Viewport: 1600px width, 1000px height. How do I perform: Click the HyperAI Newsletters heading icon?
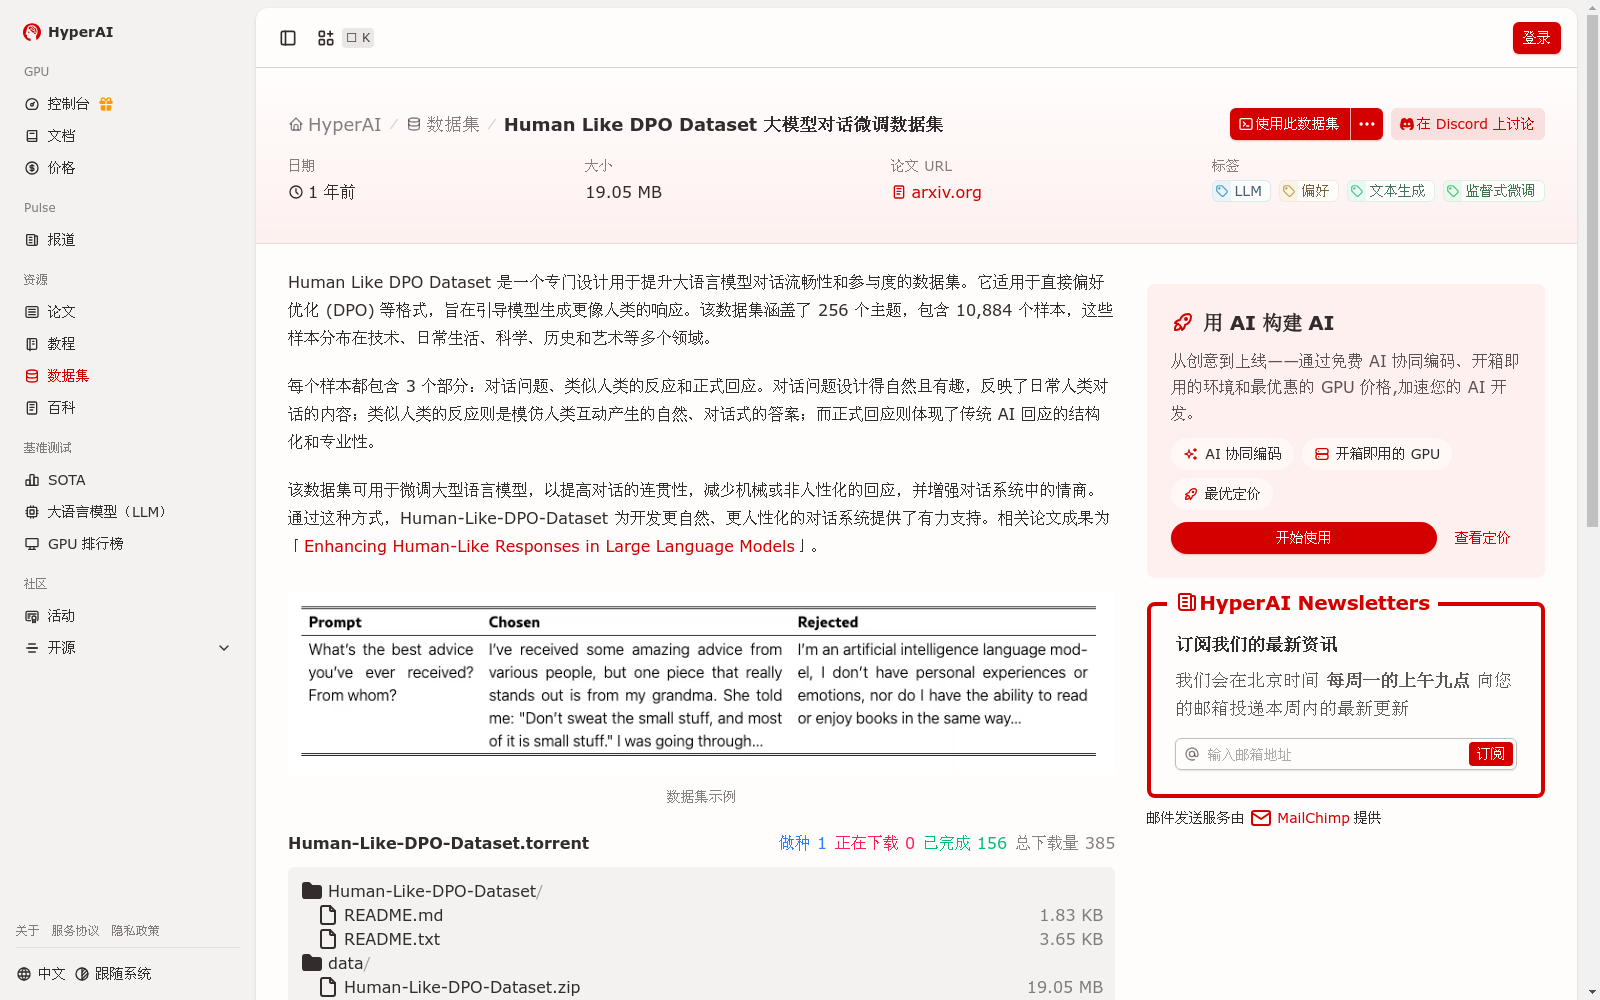pyautogui.click(x=1187, y=602)
